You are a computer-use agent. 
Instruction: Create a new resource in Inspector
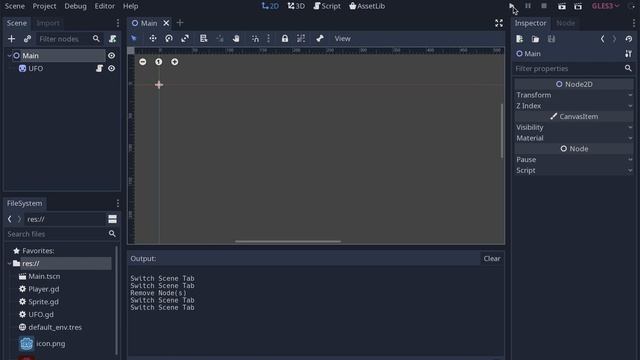pos(519,39)
